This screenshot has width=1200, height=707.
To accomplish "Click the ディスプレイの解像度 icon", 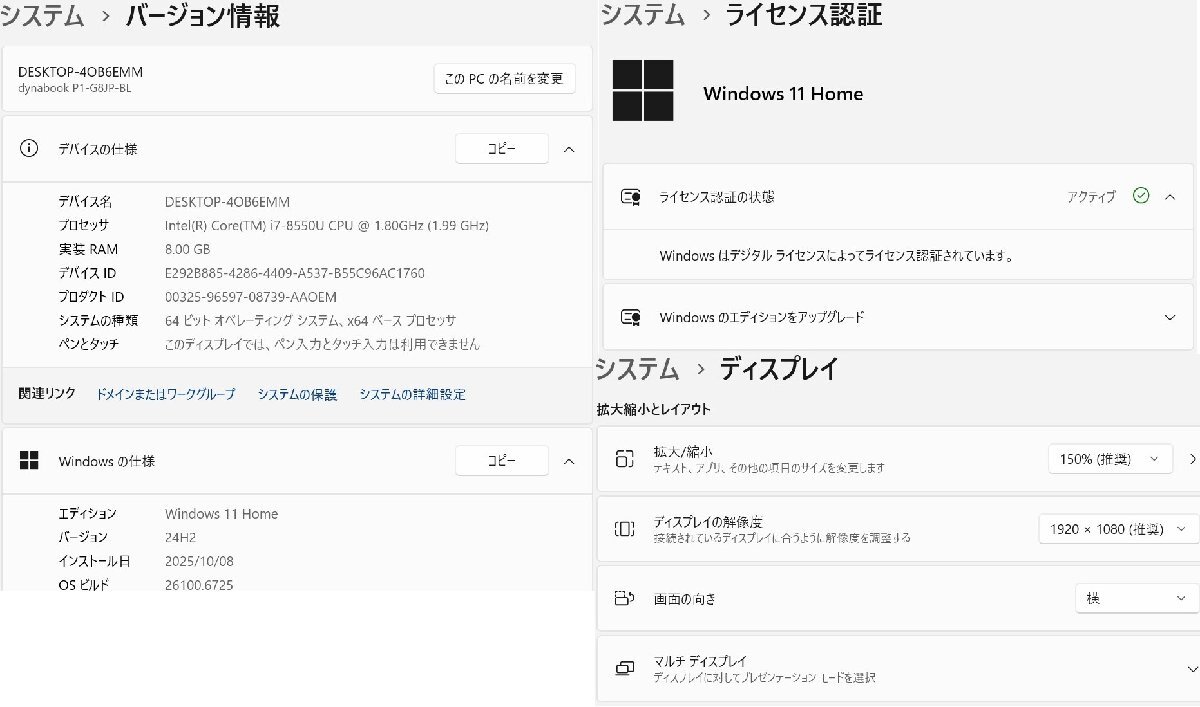I will (625, 529).
